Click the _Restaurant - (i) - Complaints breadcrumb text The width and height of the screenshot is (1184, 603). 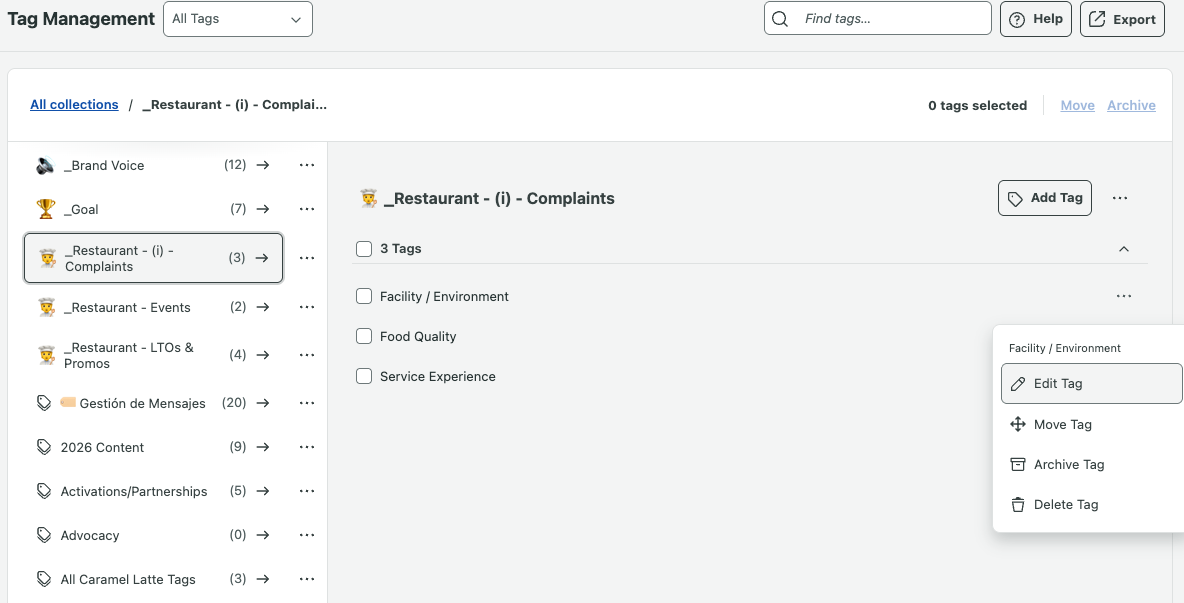(234, 105)
